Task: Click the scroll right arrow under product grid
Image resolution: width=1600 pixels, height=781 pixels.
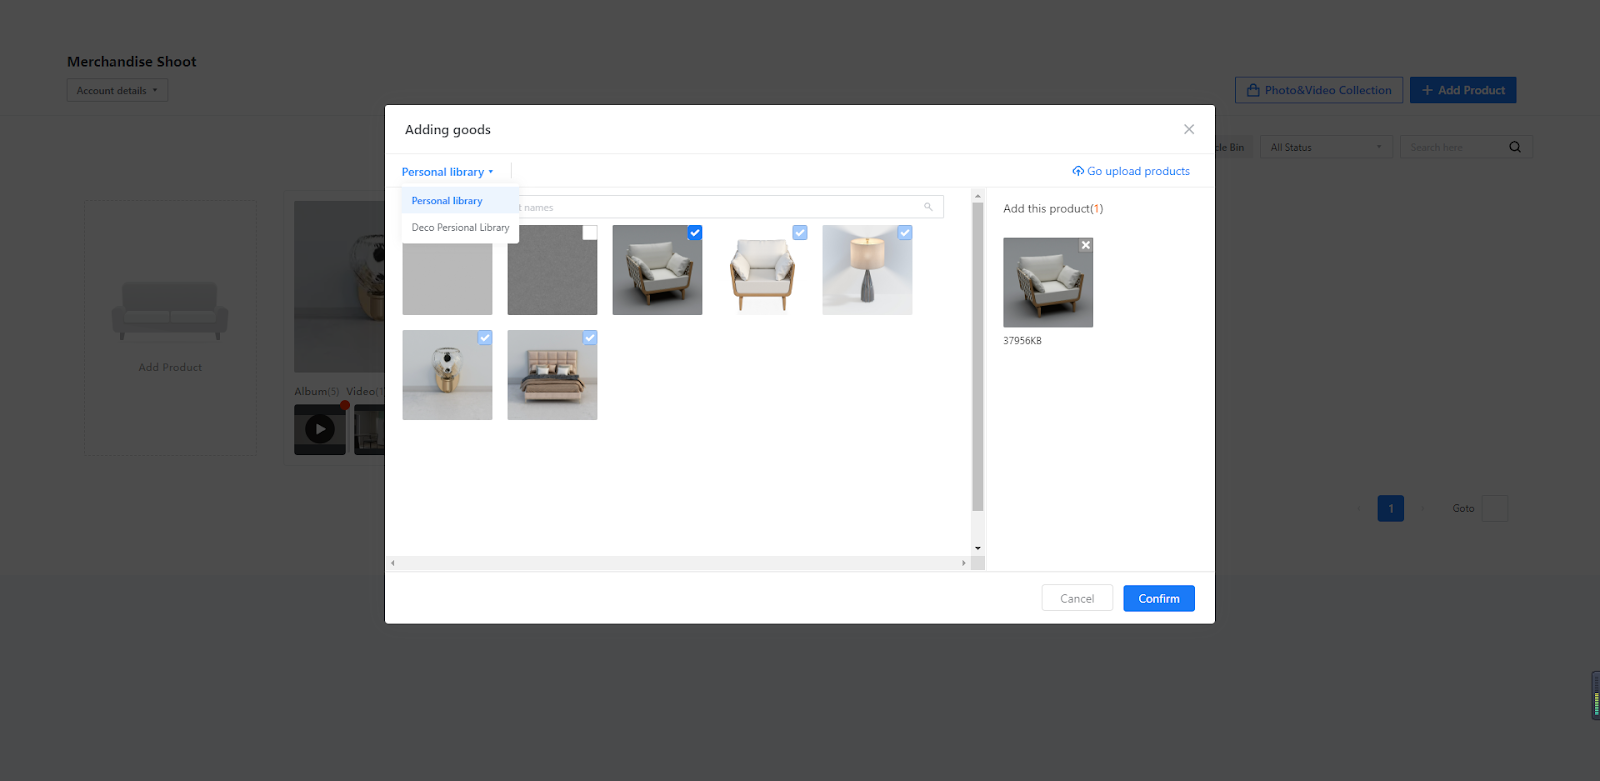Action: point(964,563)
